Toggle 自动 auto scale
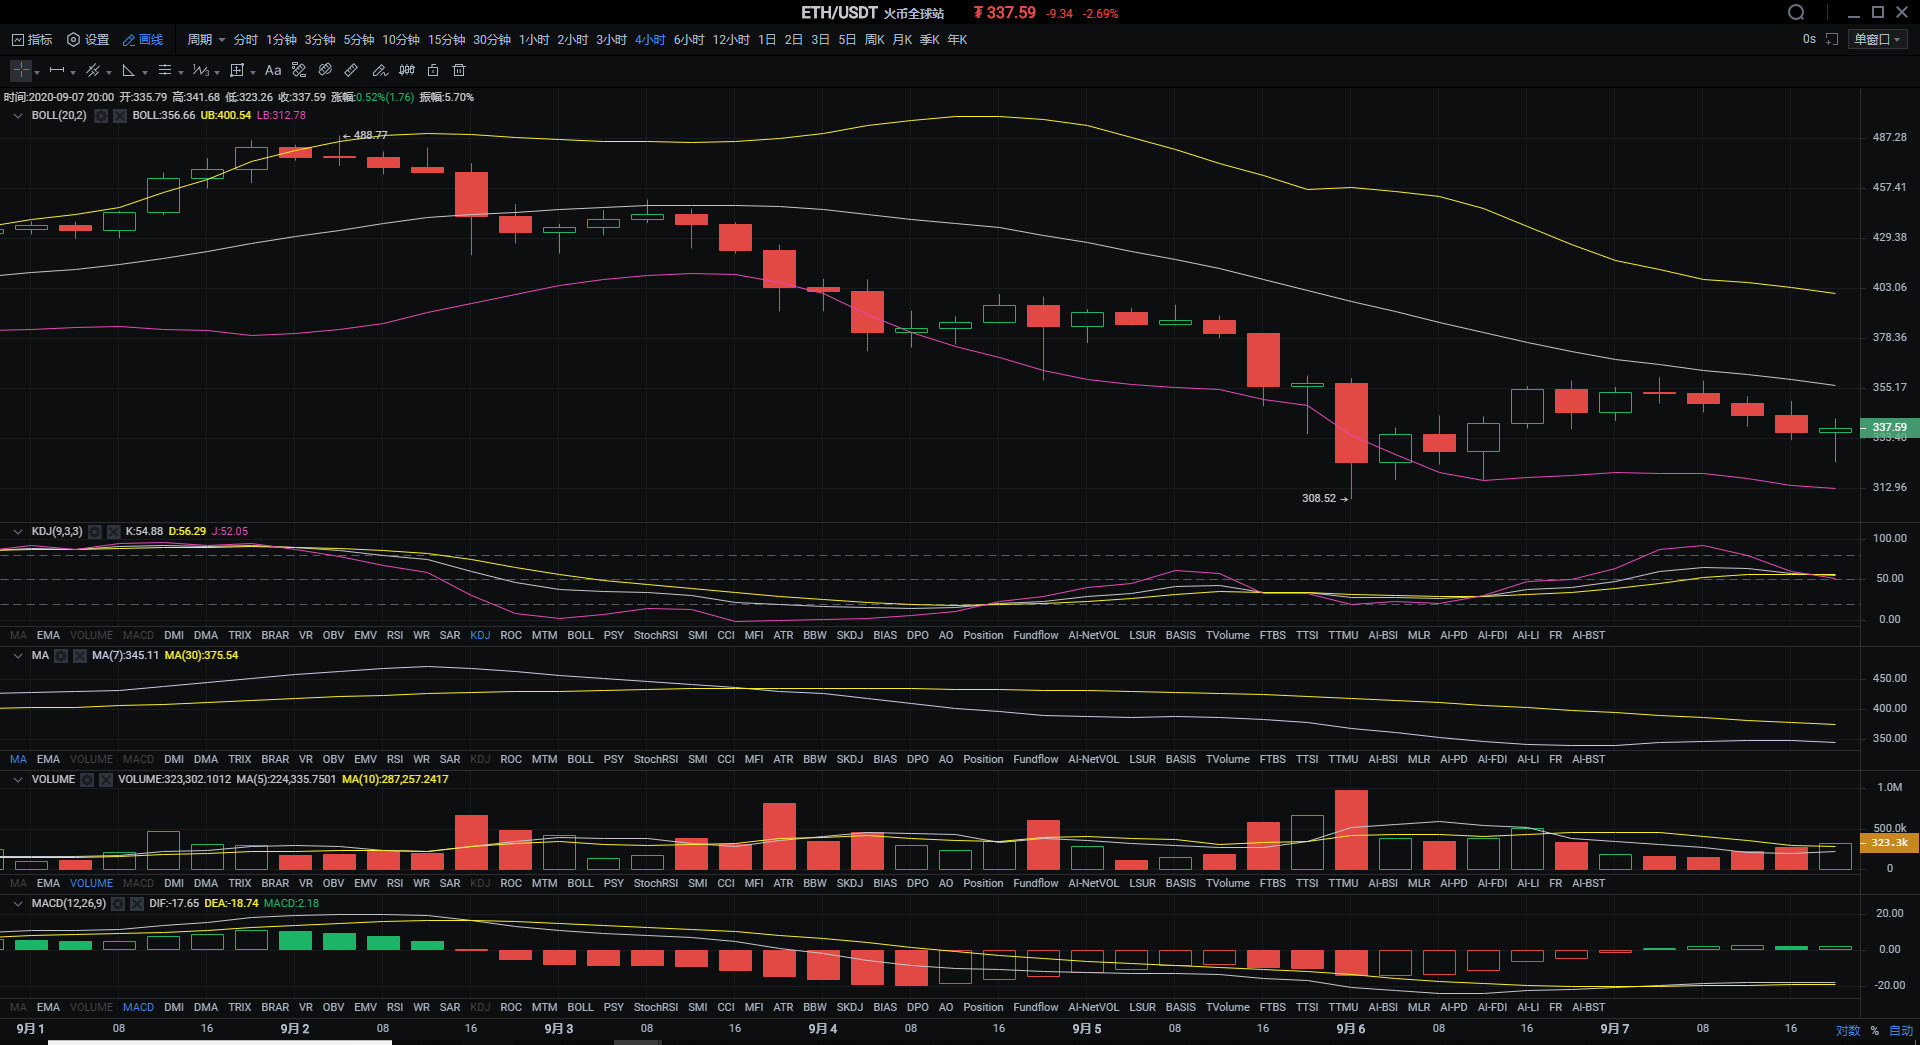Image resolution: width=1920 pixels, height=1045 pixels. pyautogui.click(x=1900, y=1030)
